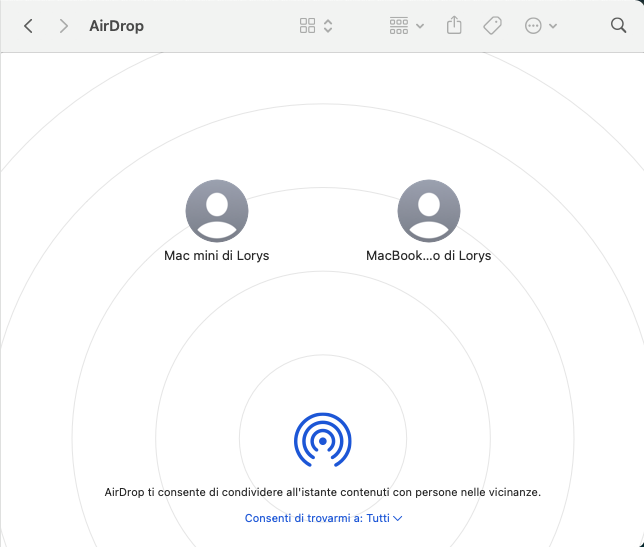Image resolution: width=644 pixels, height=547 pixels.
Task: Open 'Consenti di trovarmi a: Tutti' menu
Action: (x=323, y=518)
